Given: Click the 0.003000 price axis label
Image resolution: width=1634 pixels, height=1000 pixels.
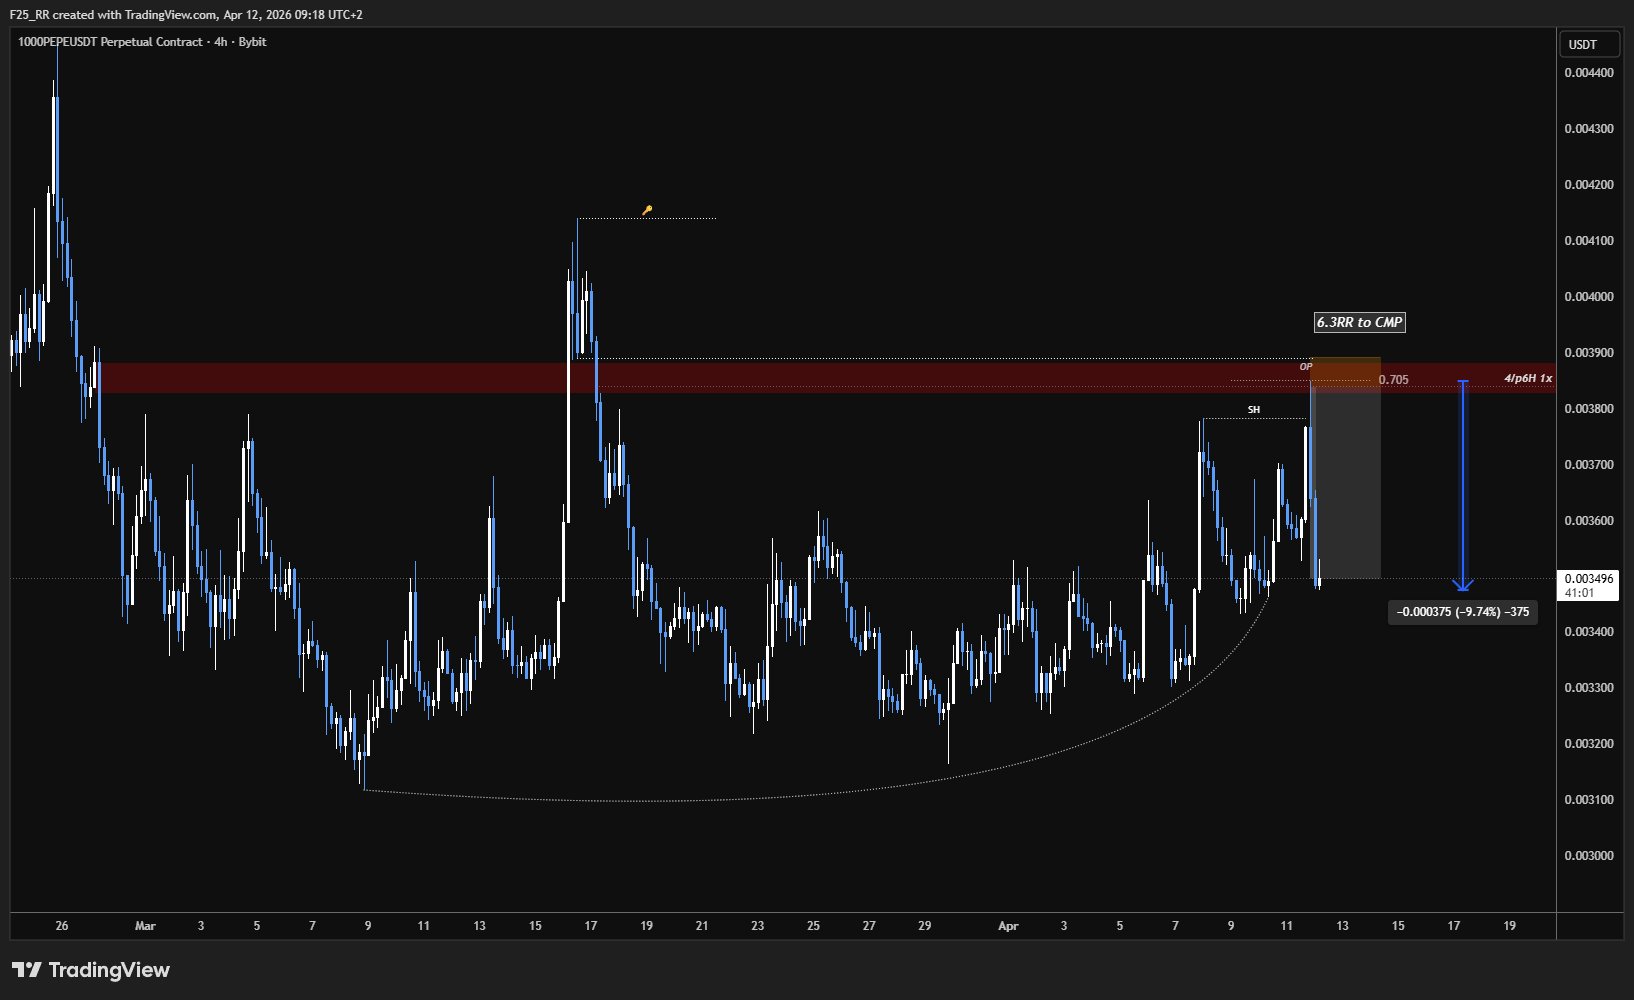Looking at the screenshot, I should (x=1589, y=856).
